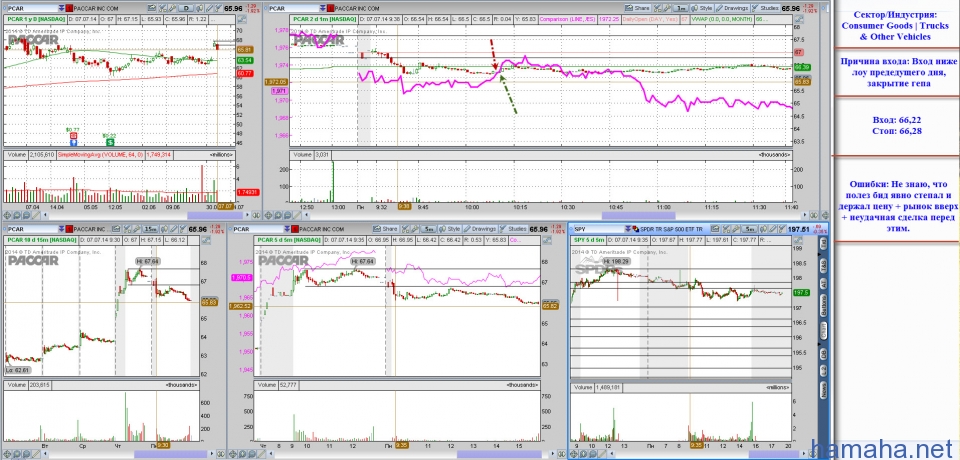Open the Drawings menu in the bottom-middle PCAR chart
960x460 pixels.
coord(481,228)
